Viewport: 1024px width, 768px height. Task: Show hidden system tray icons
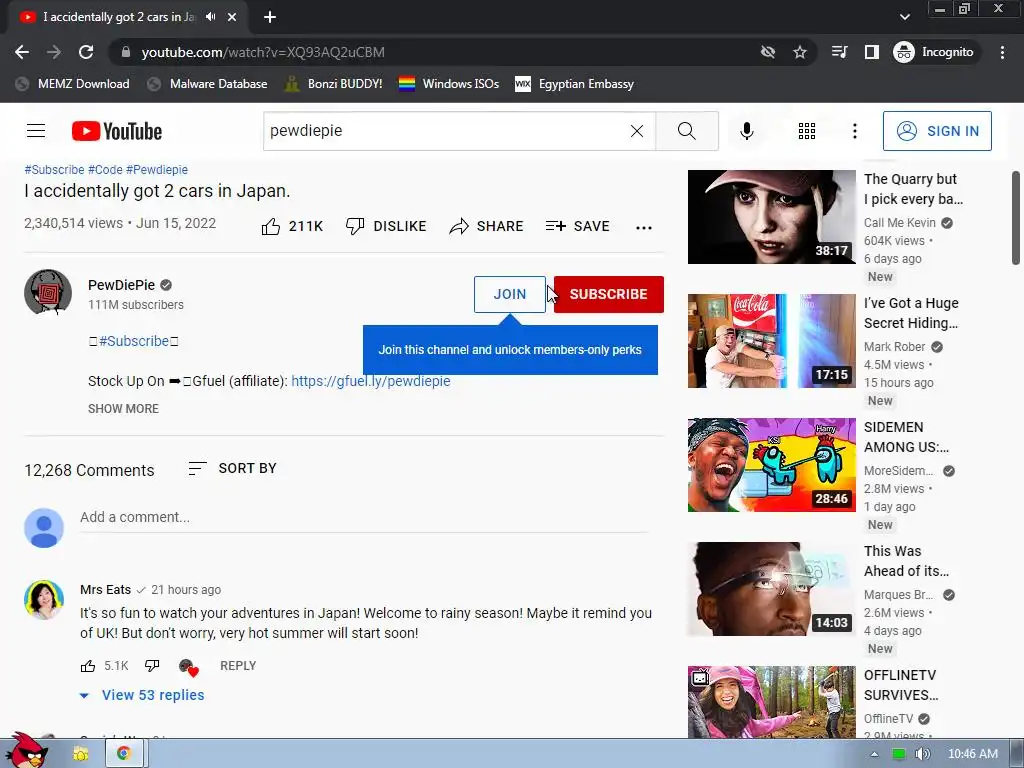pyautogui.click(x=874, y=754)
